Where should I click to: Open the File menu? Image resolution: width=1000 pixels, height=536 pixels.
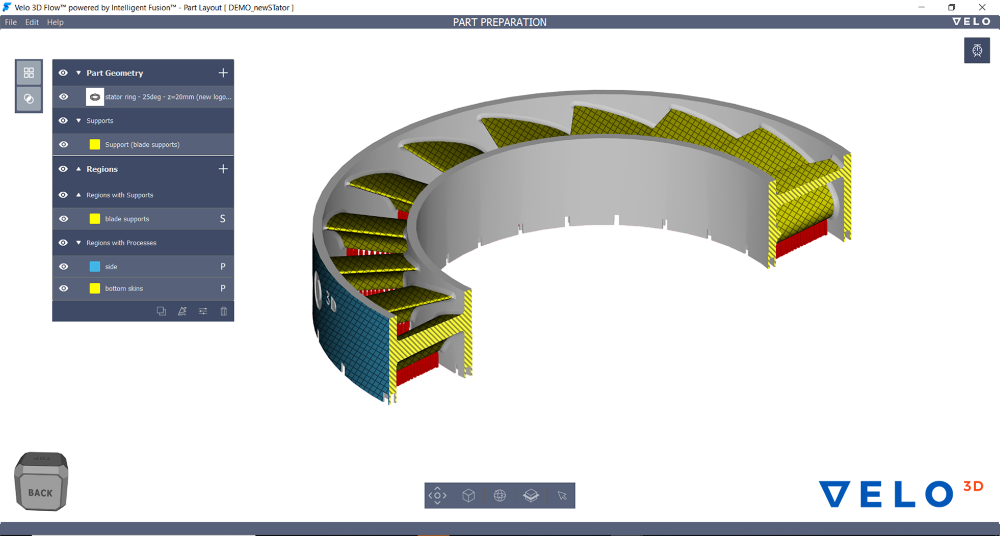pos(11,22)
